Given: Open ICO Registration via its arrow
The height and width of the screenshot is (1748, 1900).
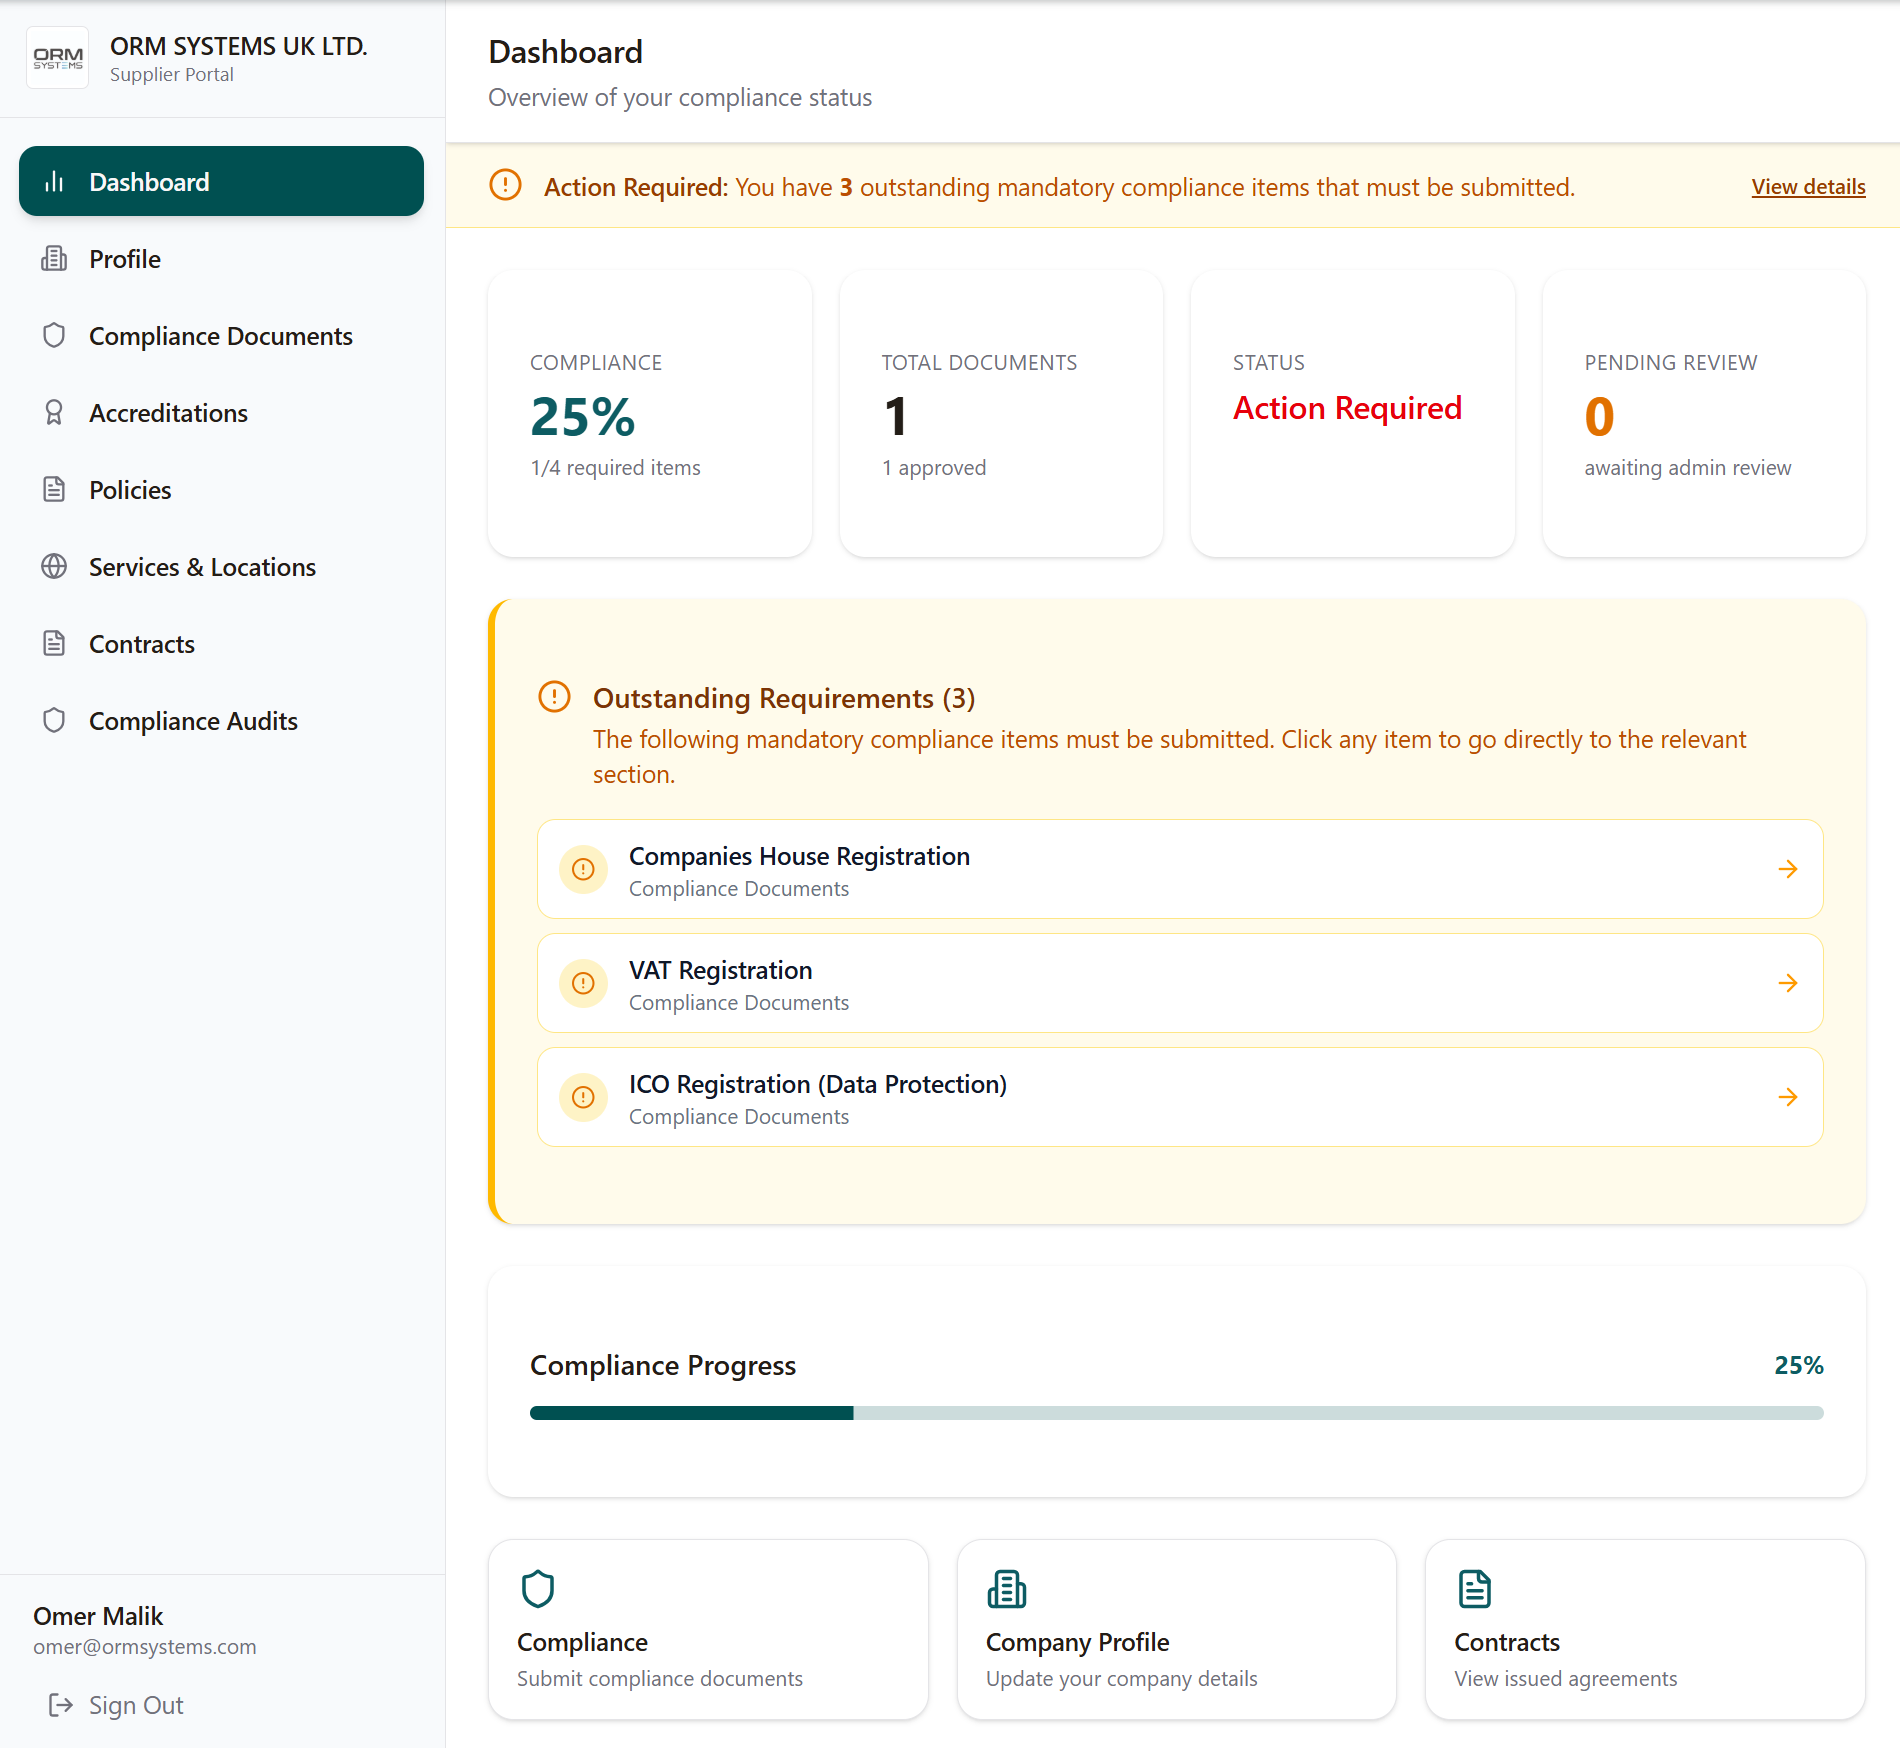Looking at the screenshot, I should (x=1788, y=1098).
